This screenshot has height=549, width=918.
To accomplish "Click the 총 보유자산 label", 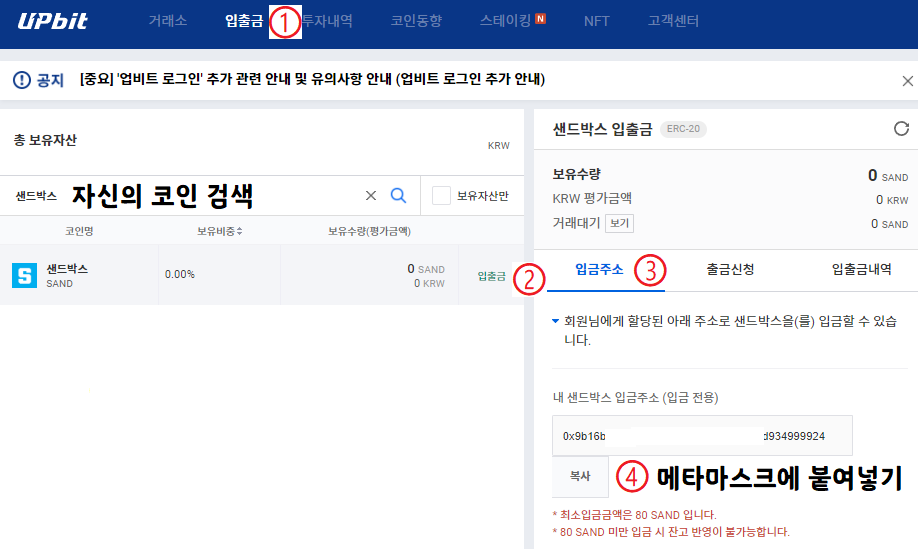I will pyautogui.click(x=45, y=140).
